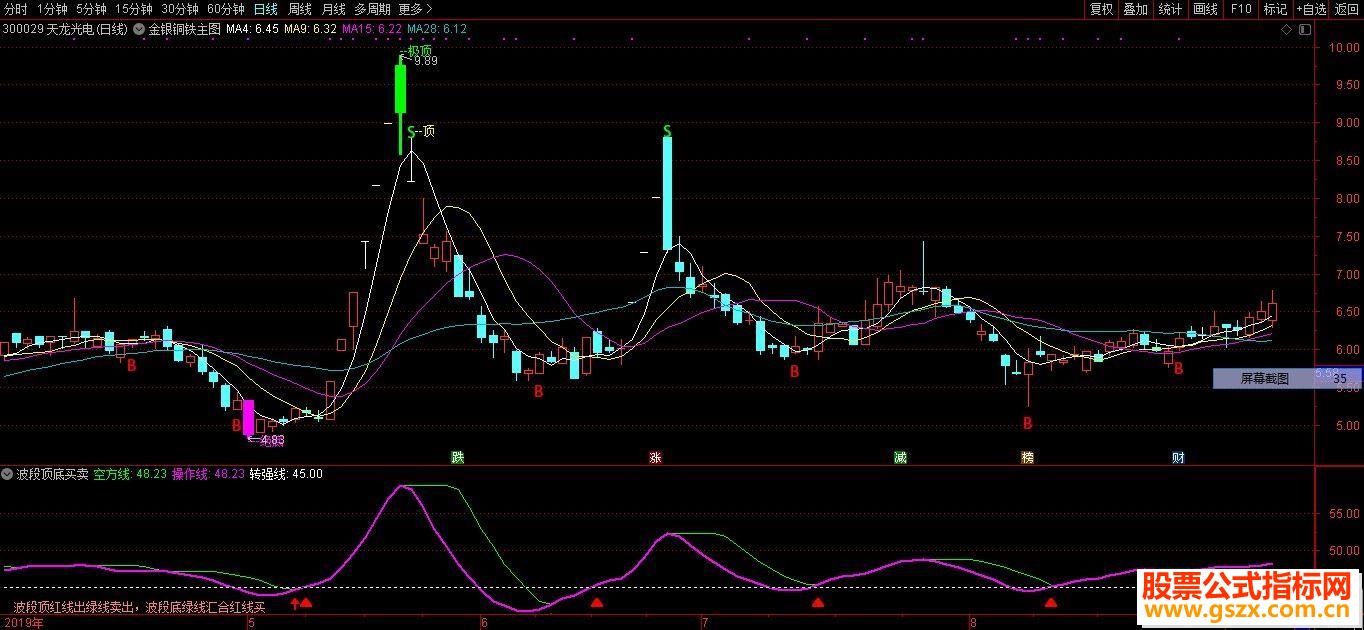Select the 15分钟 period tab
Viewport: 1364px width, 630px height.
pos(134,9)
